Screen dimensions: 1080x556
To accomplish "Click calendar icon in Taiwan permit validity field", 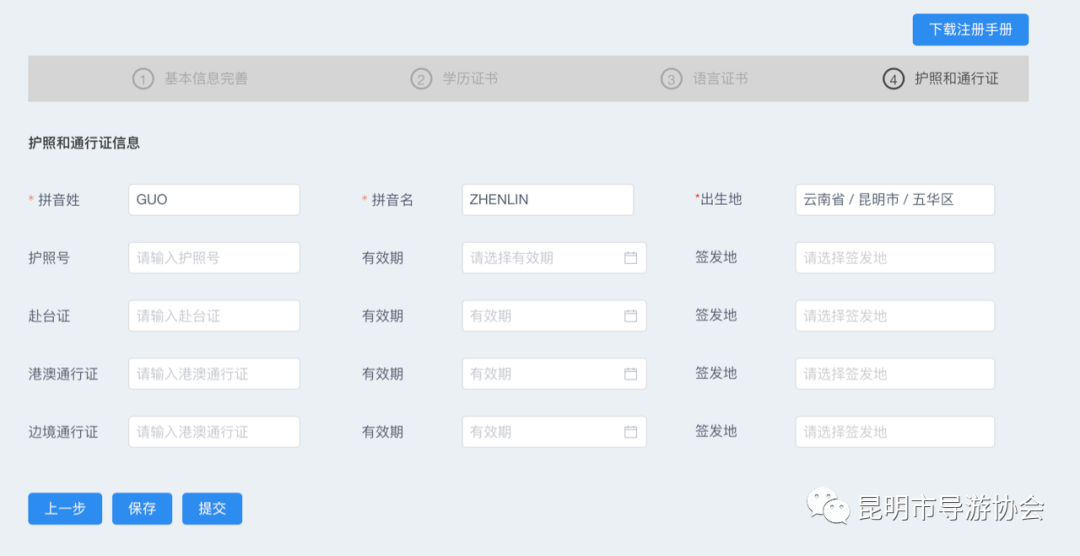I will (x=630, y=316).
